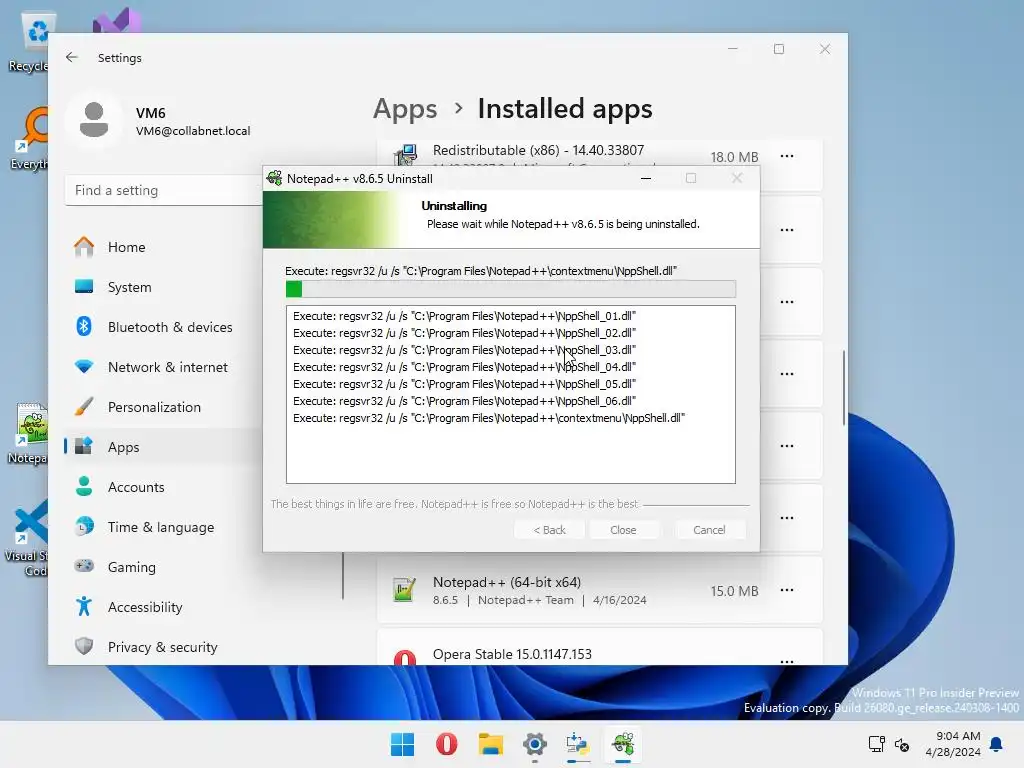Click the network display tray icon

[876, 744]
